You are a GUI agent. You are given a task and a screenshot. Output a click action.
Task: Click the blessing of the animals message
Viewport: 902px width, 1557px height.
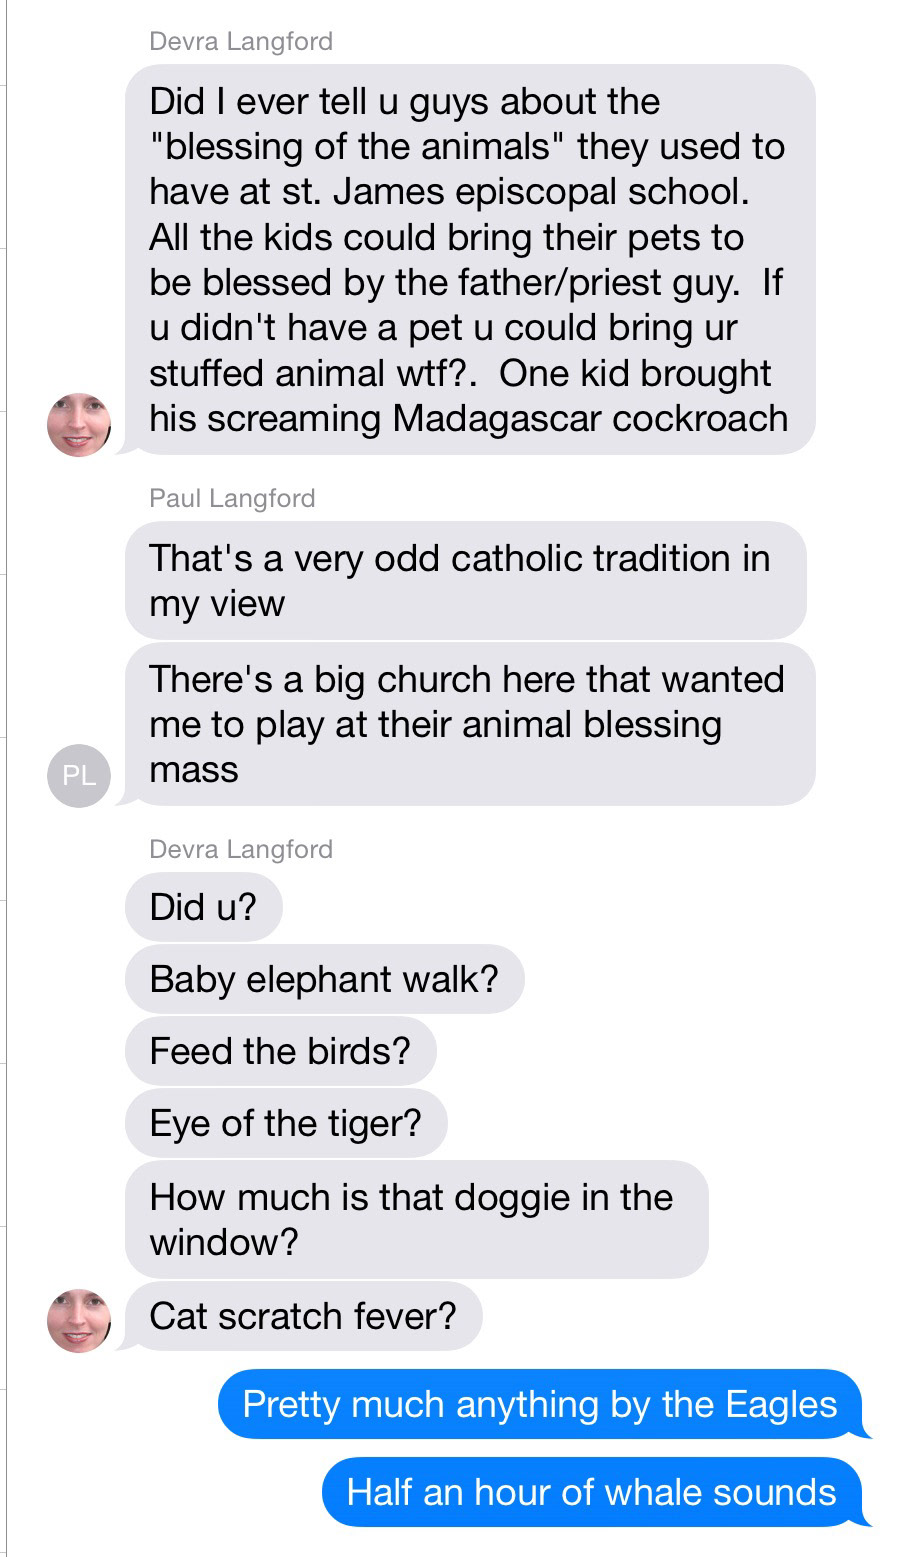click(468, 259)
